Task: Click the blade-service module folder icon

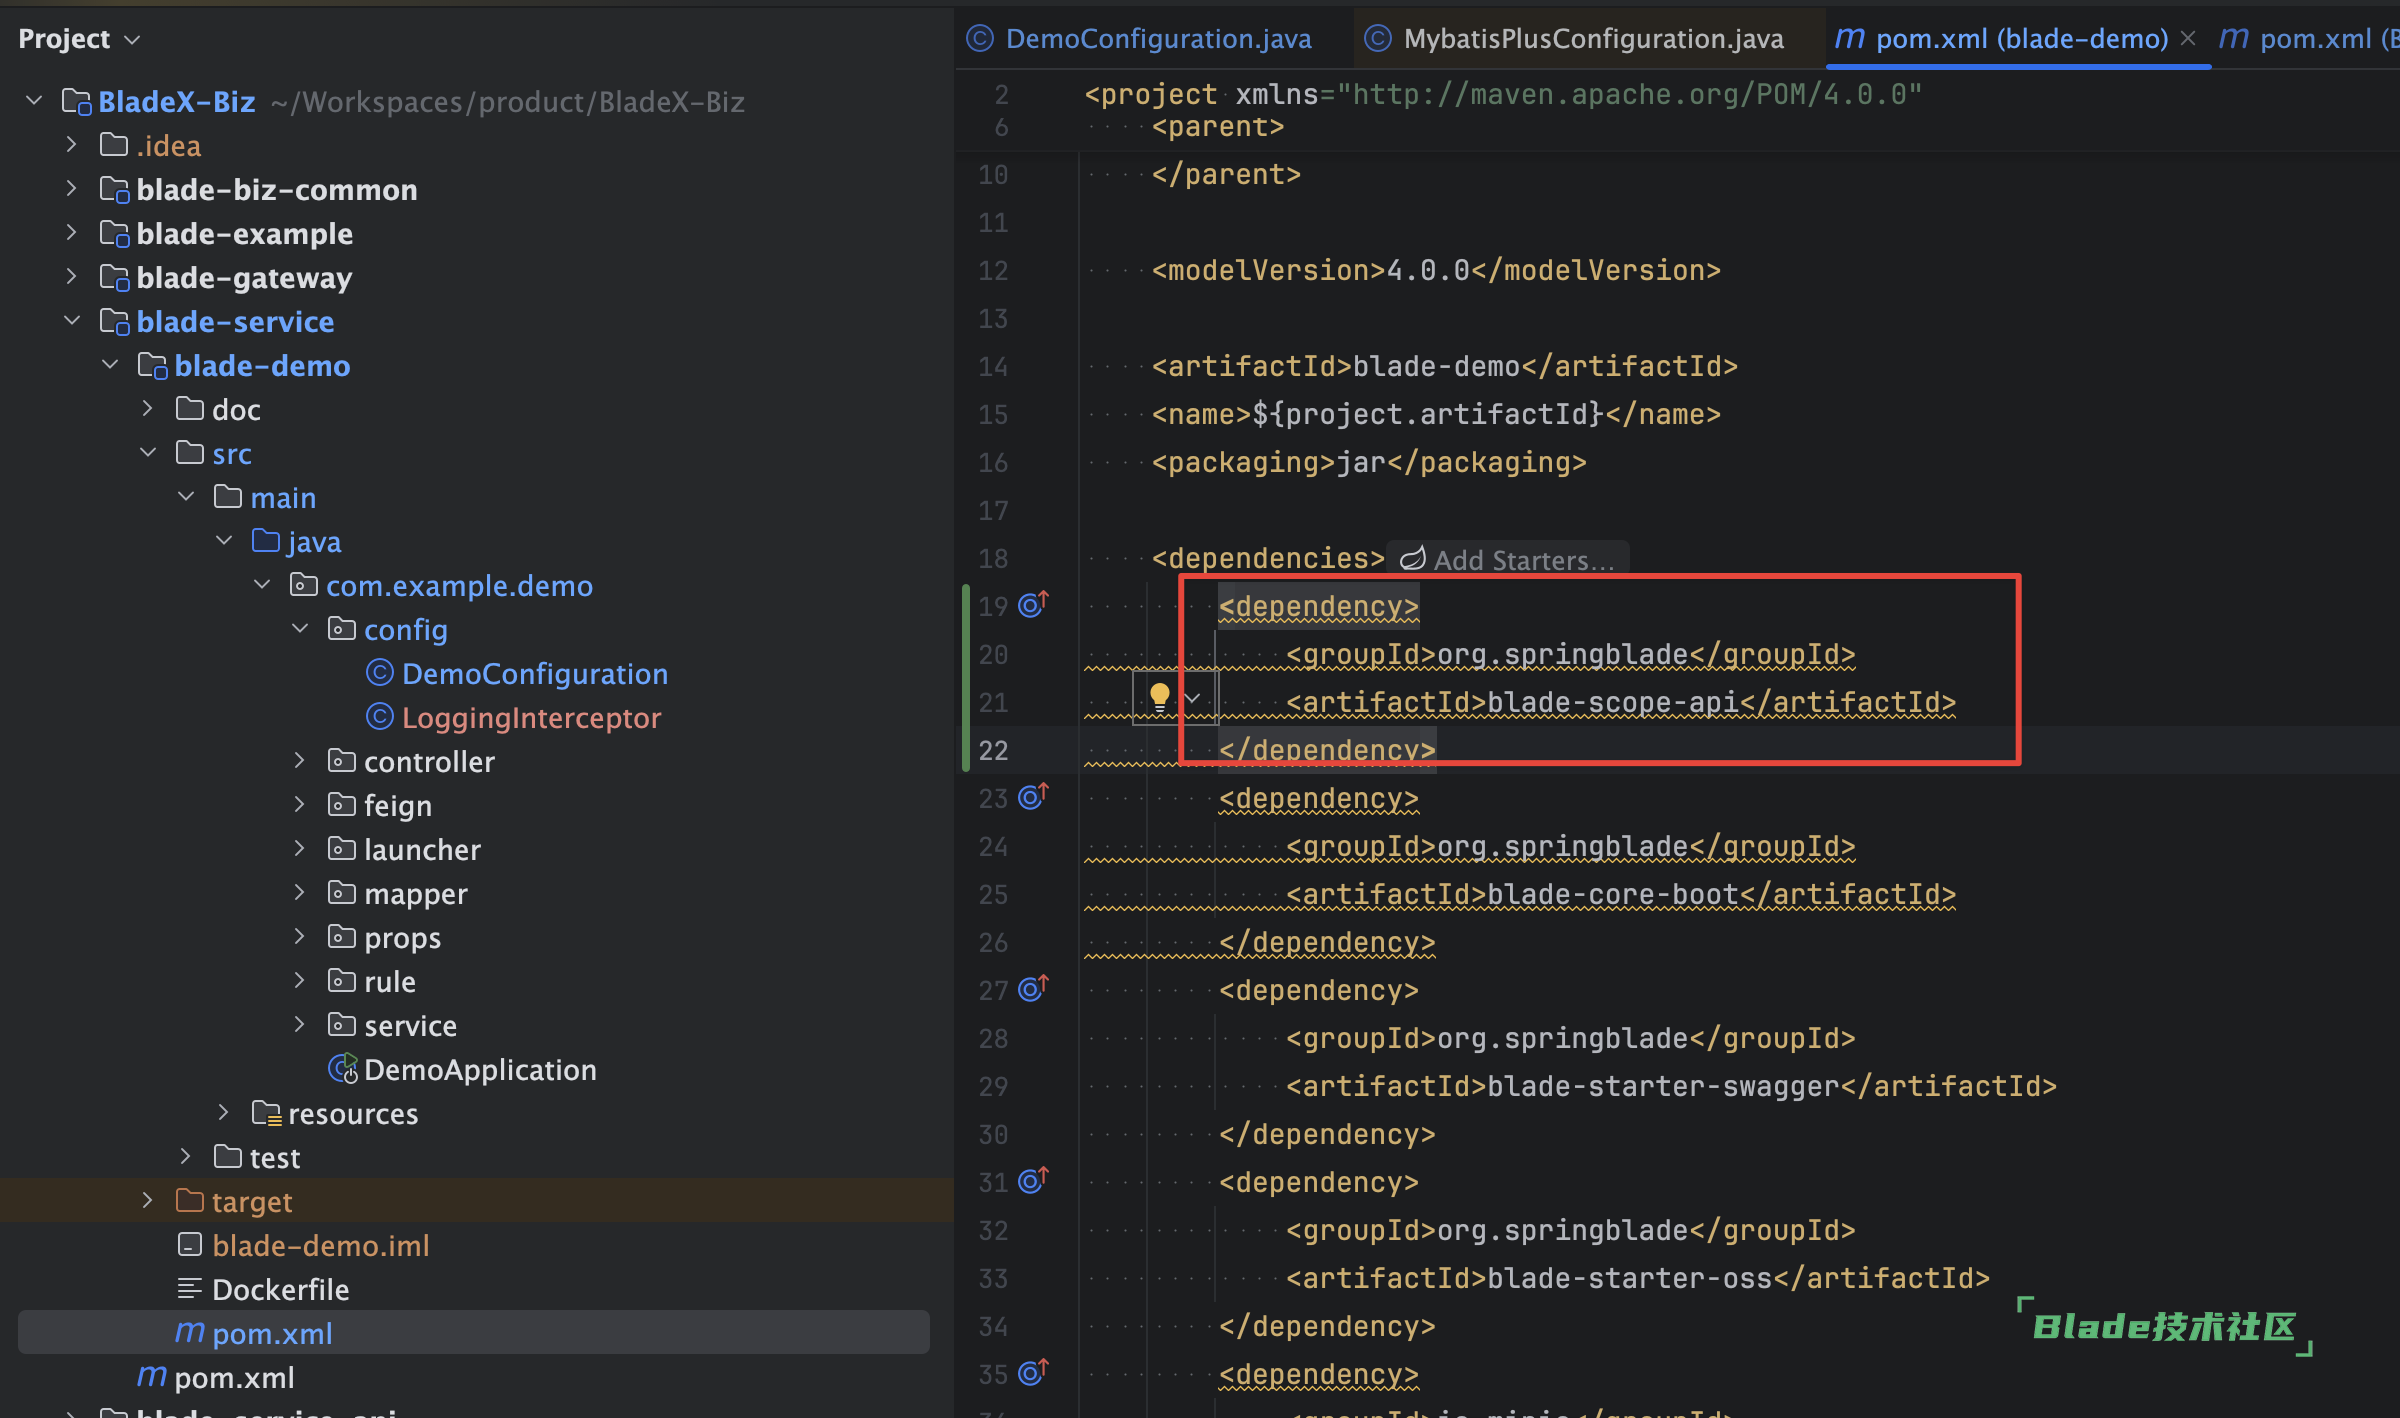Action: 114,322
